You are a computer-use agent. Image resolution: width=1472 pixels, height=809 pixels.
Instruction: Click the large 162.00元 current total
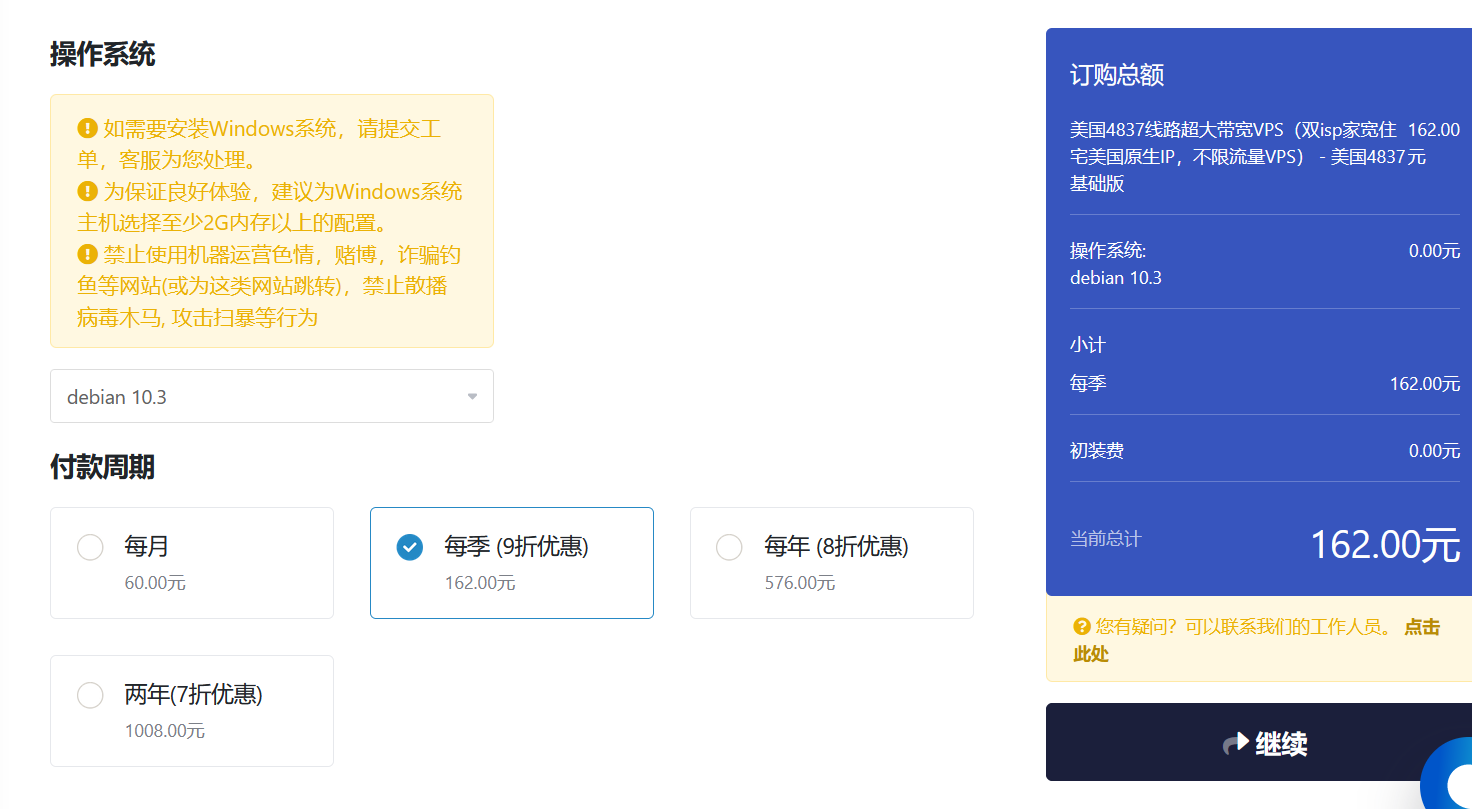1384,545
